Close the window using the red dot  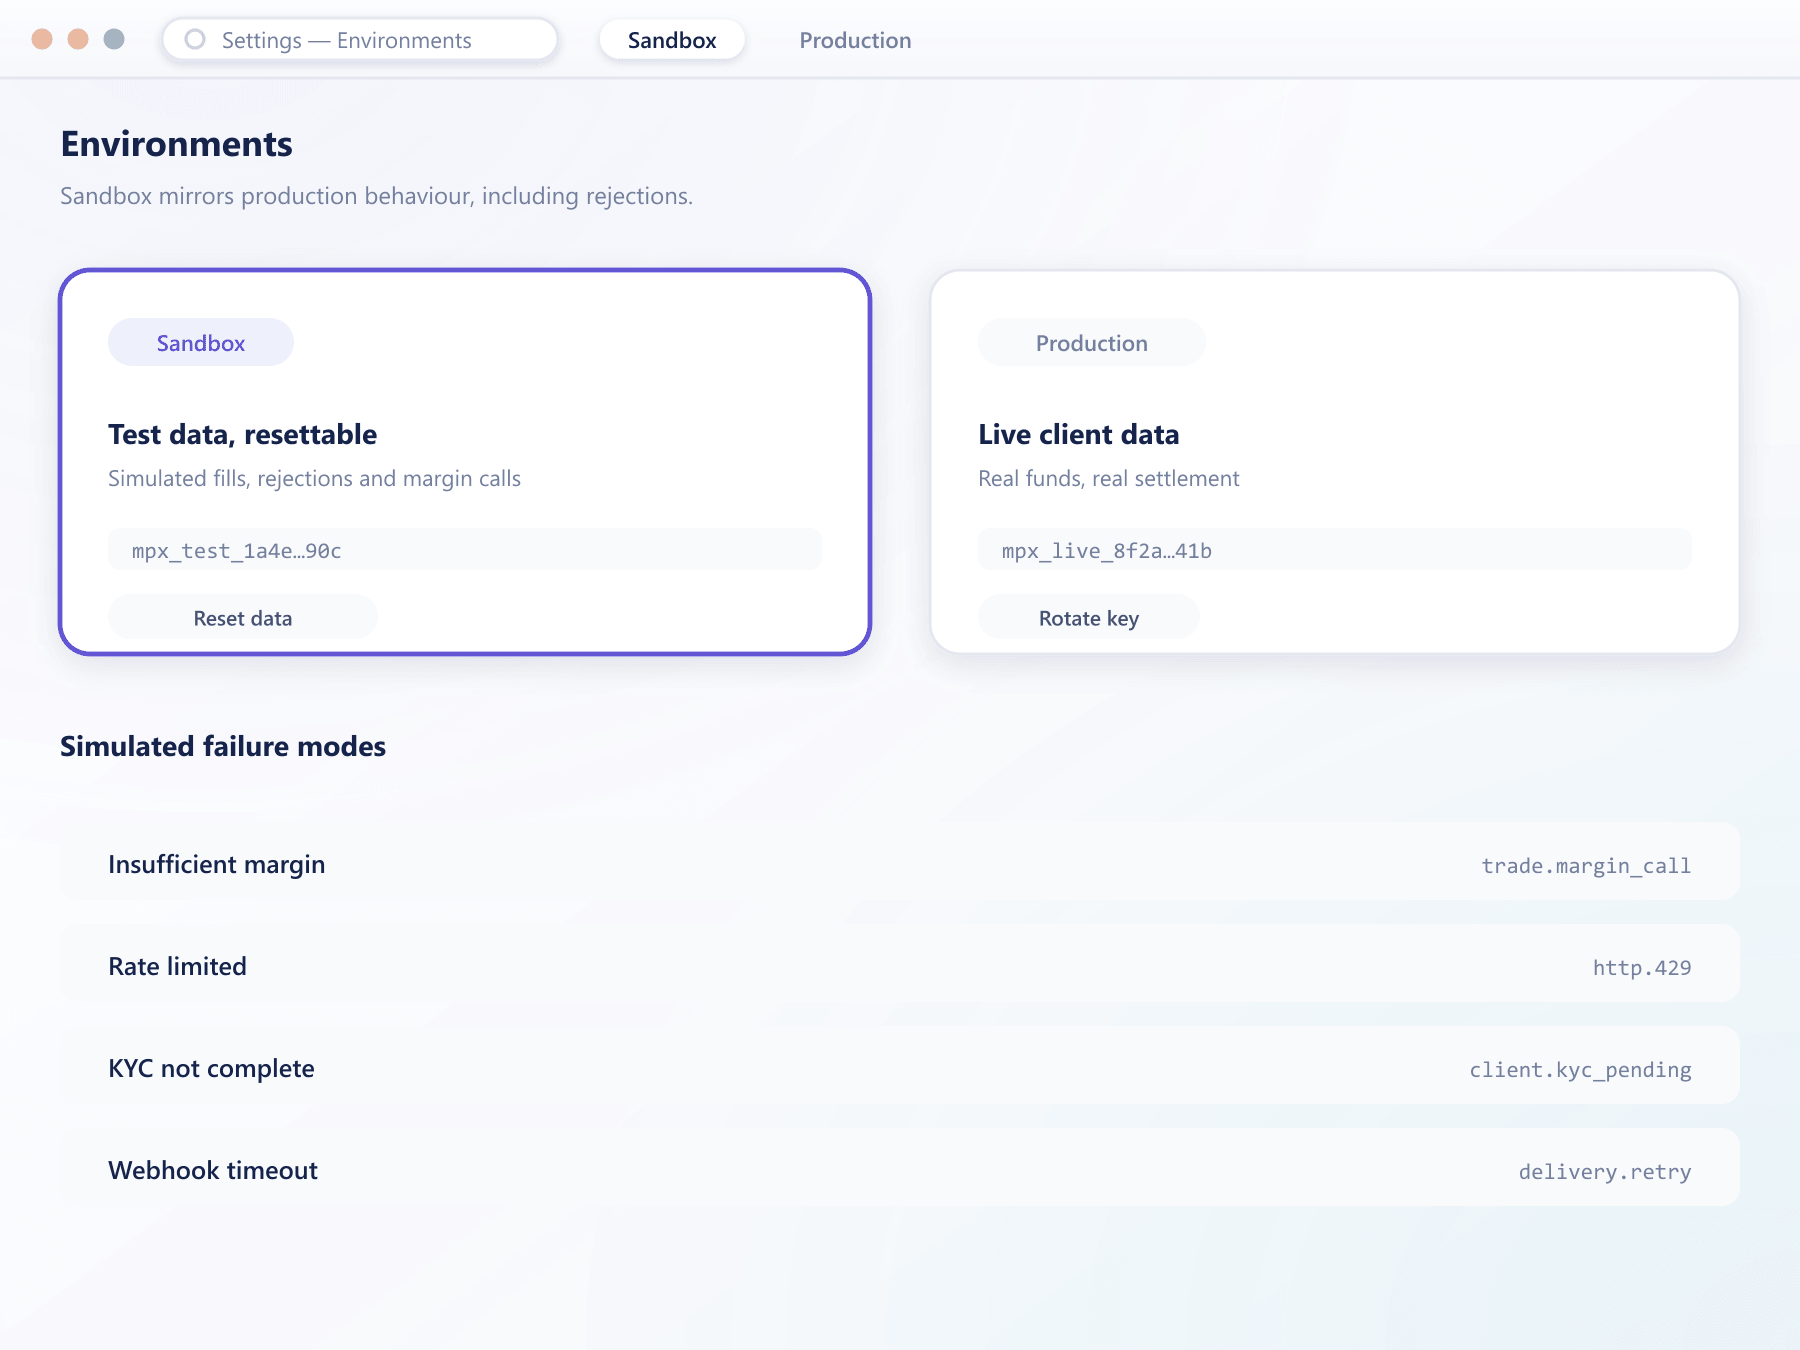tap(42, 39)
